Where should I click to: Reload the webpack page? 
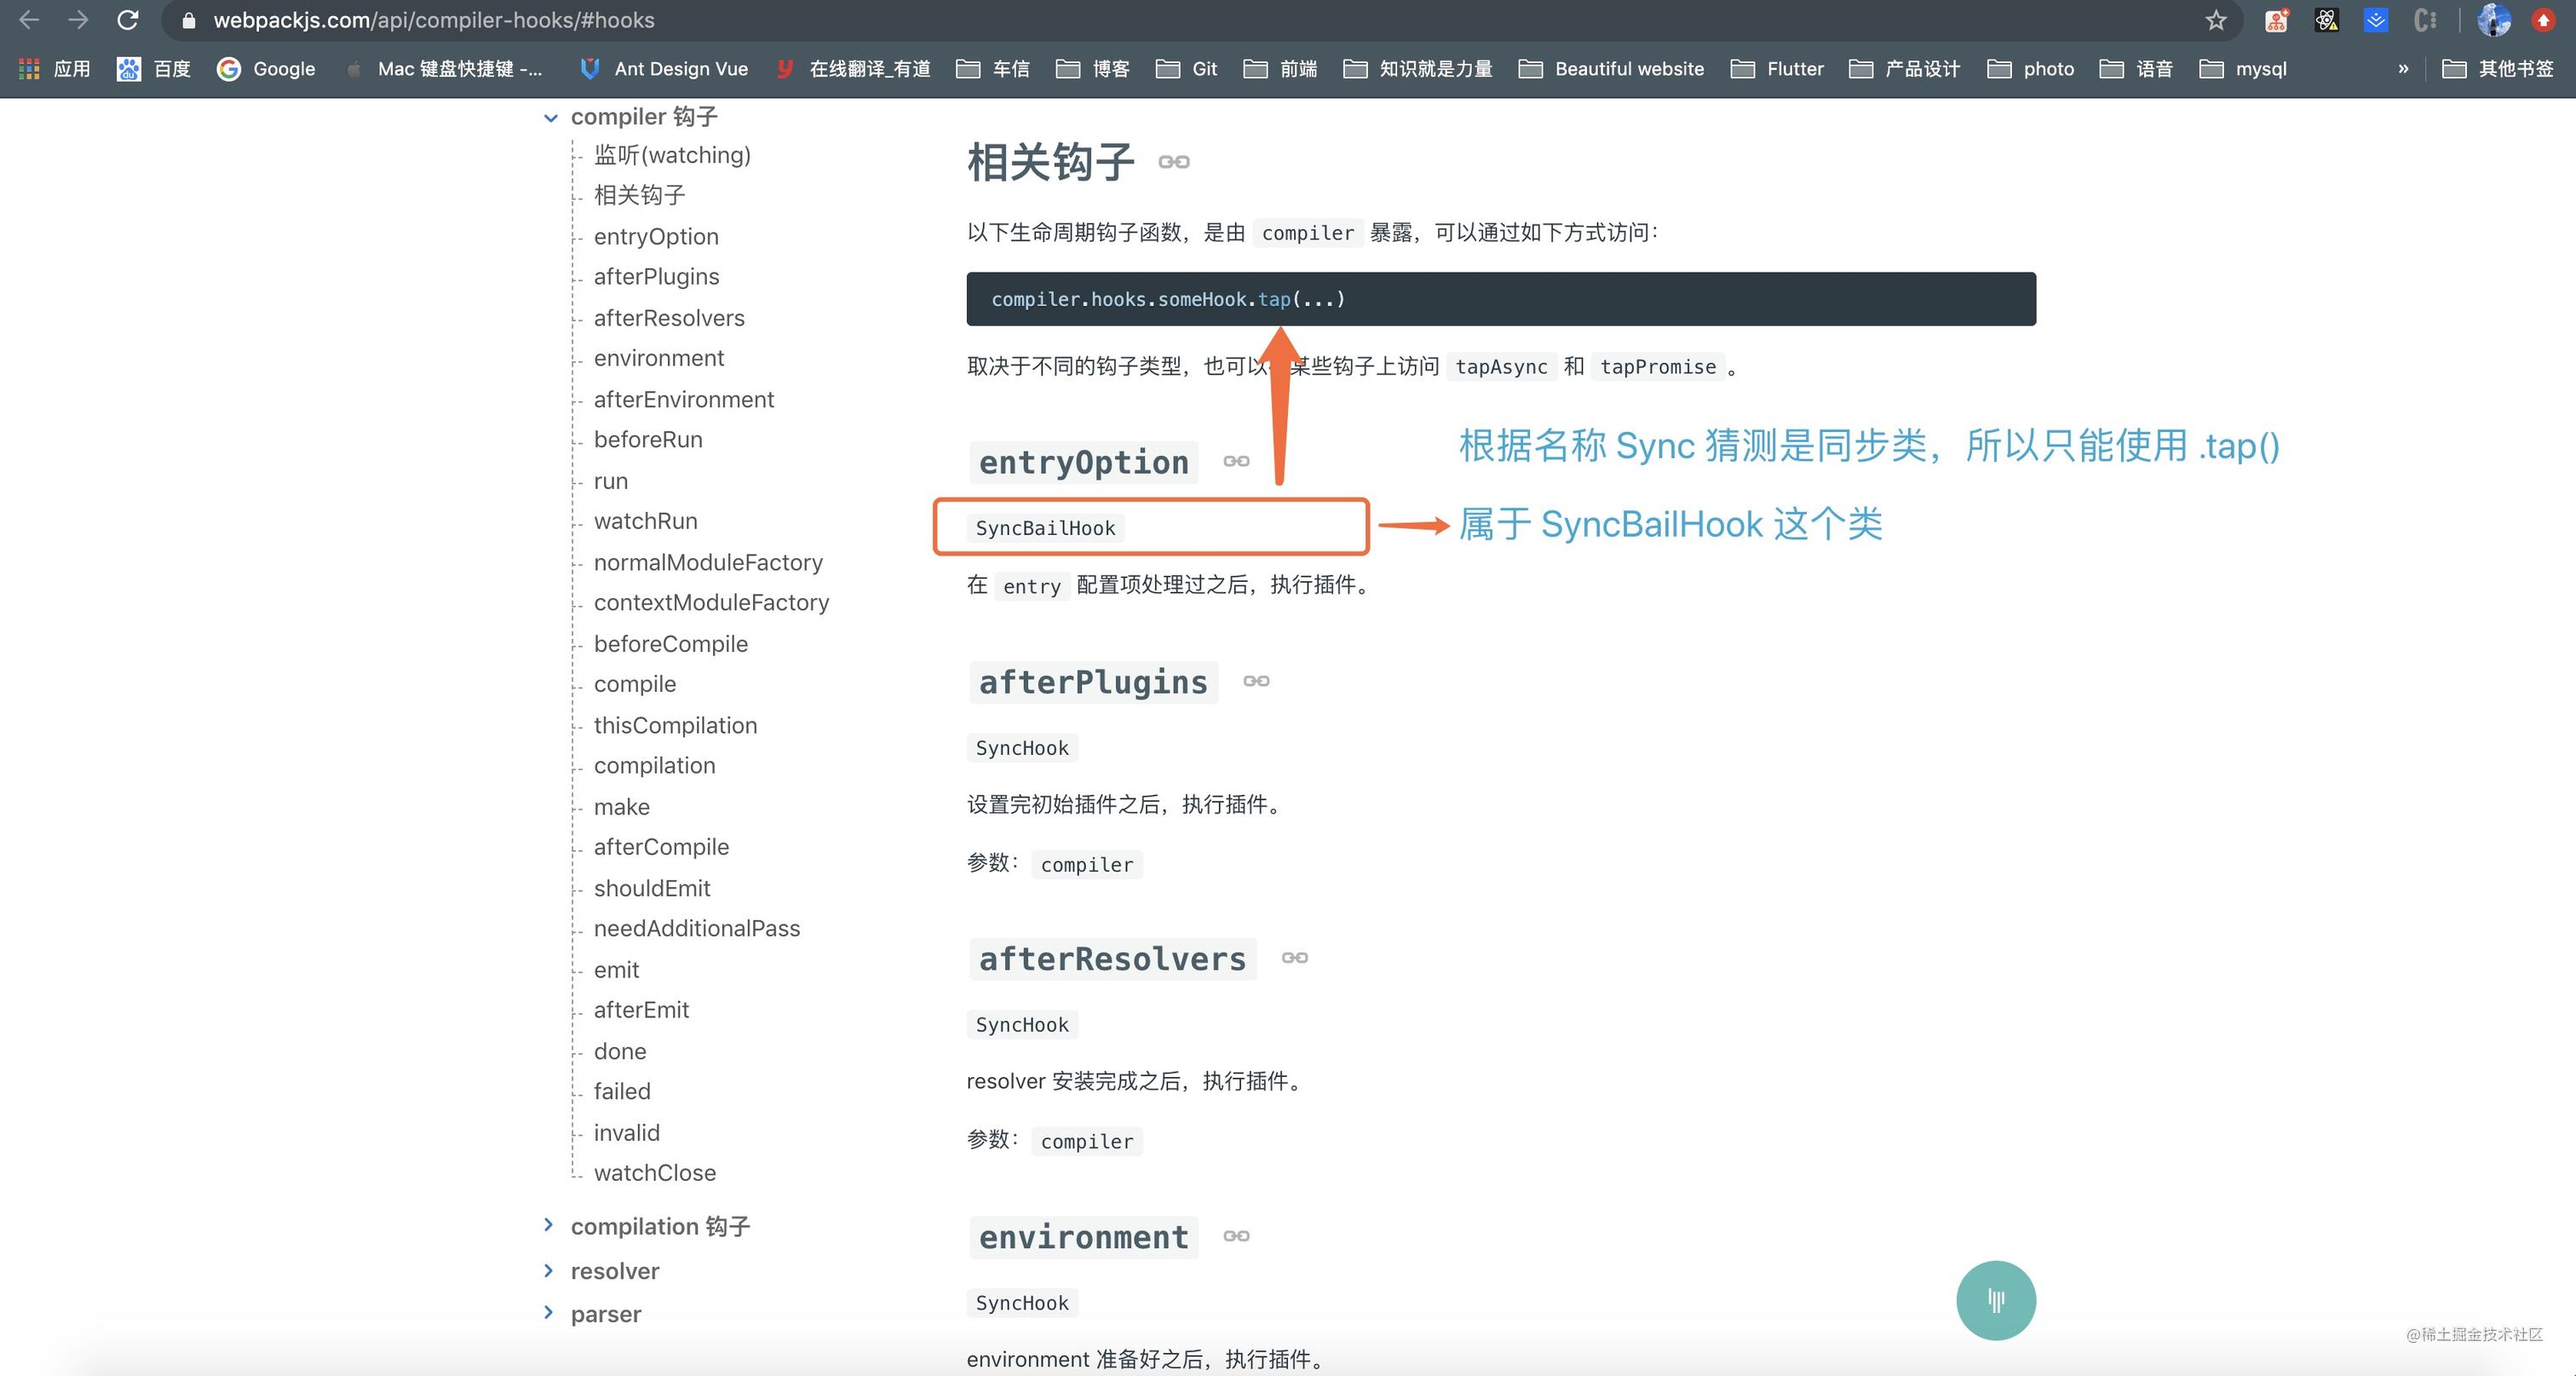127,20
